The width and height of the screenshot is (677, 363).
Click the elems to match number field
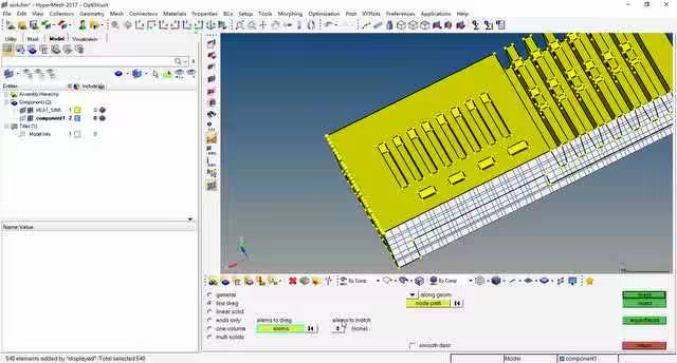tap(338, 329)
